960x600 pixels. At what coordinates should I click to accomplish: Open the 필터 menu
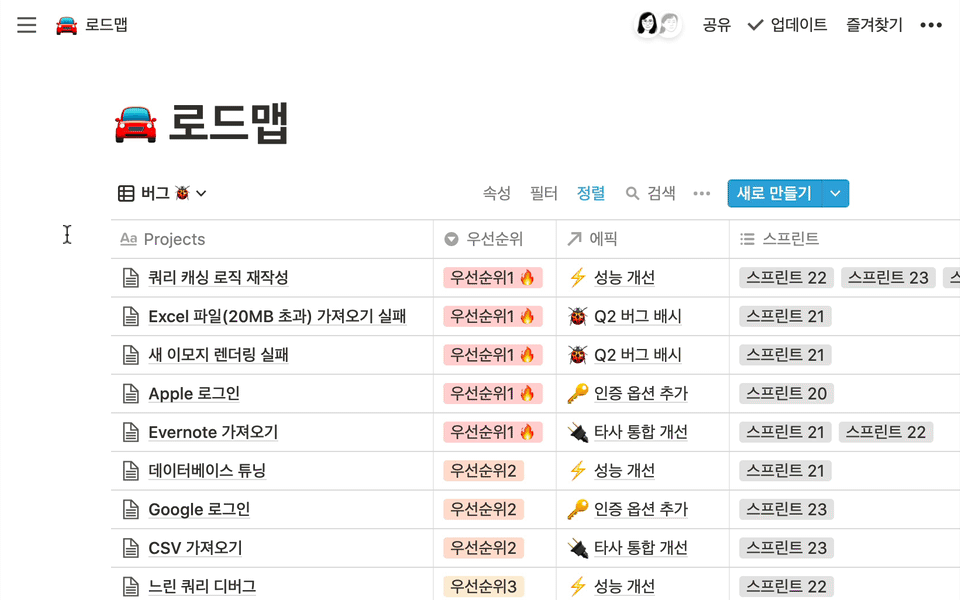(543, 194)
